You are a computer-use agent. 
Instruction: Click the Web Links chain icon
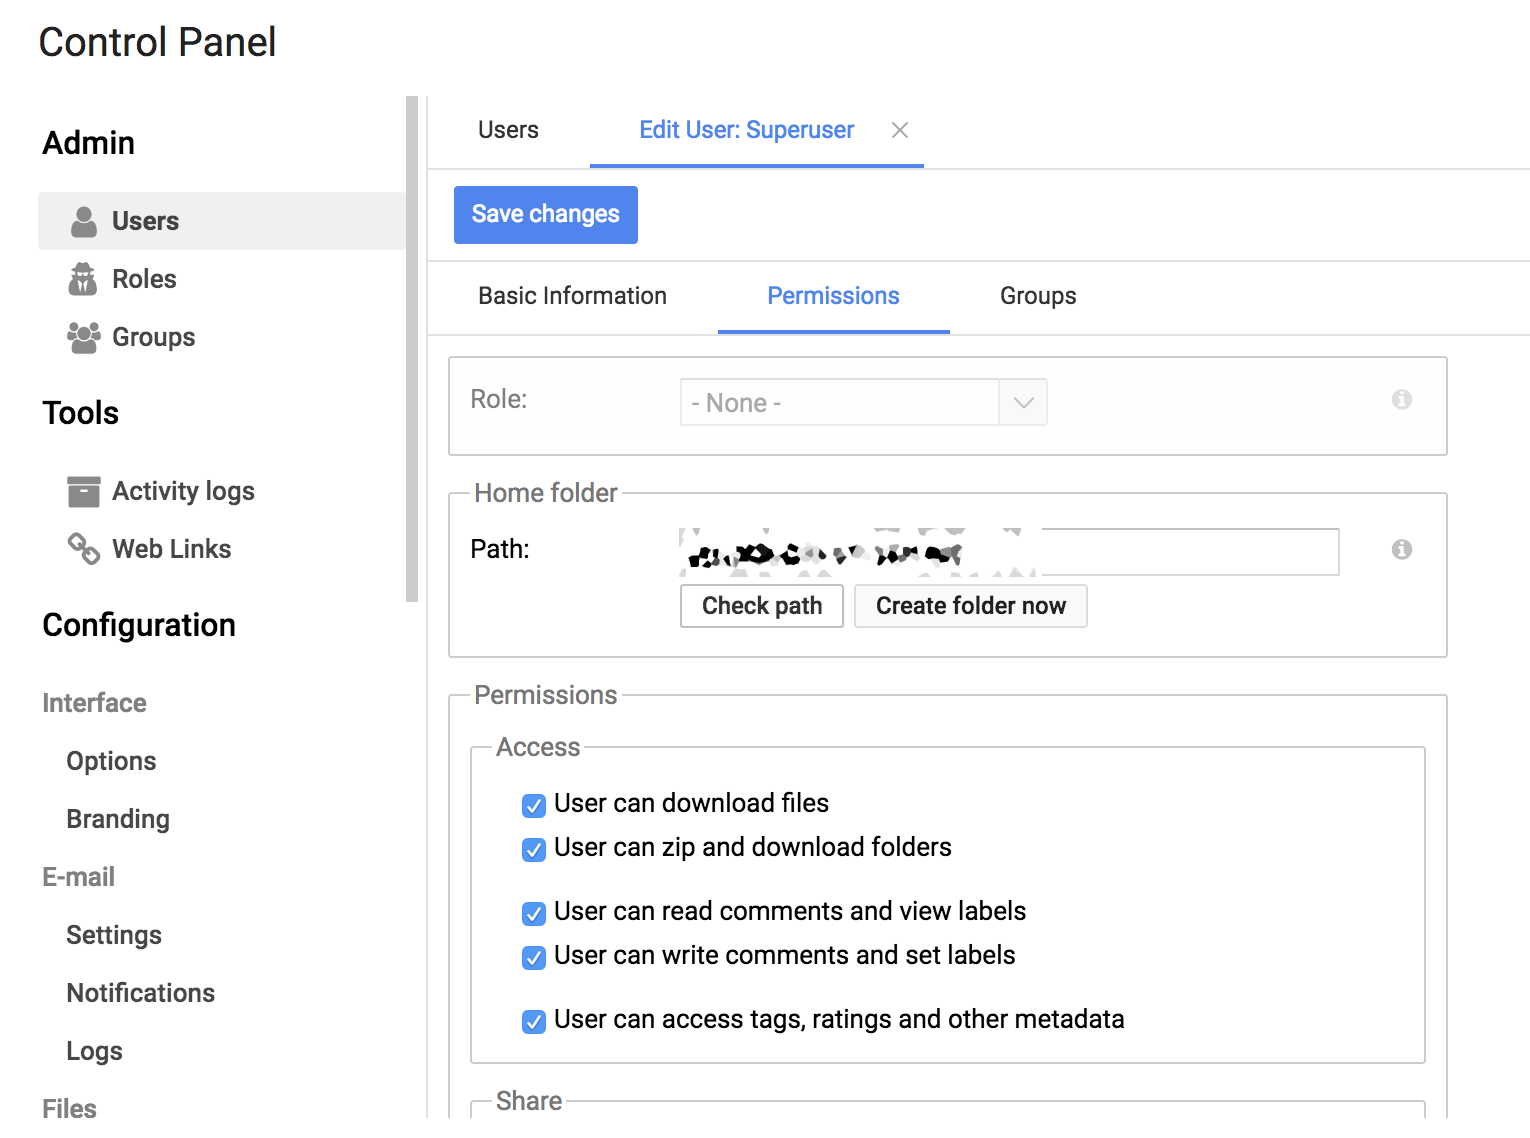[84, 548]
